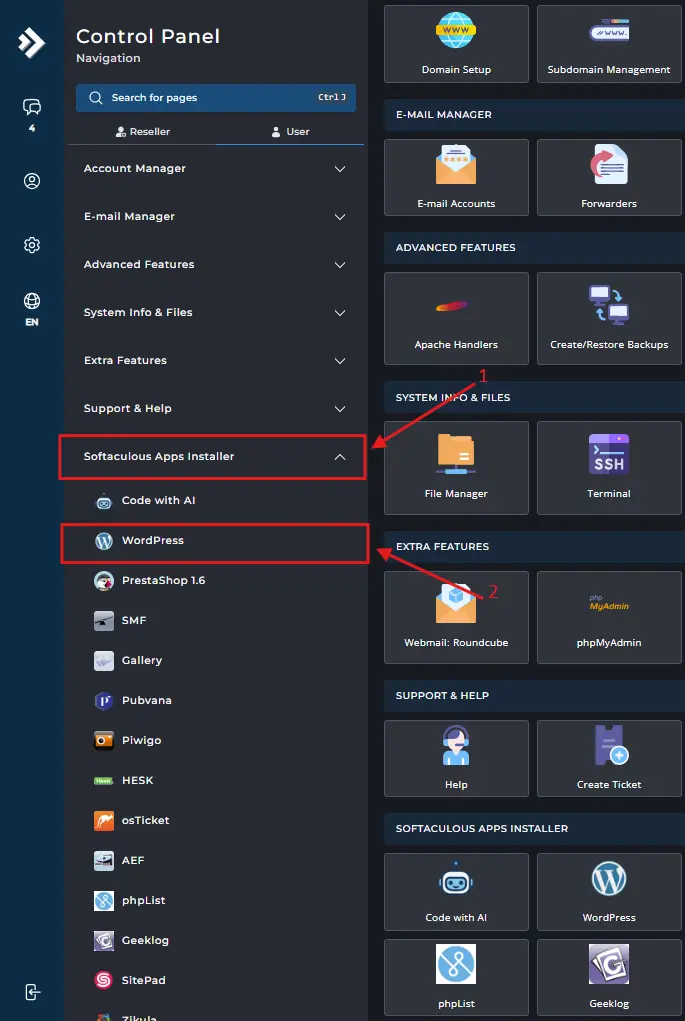The width and height of the screenshot is (685, 1021).
Task: Click the ADVANCED FEATURES section heading
Action: point(455,247)
